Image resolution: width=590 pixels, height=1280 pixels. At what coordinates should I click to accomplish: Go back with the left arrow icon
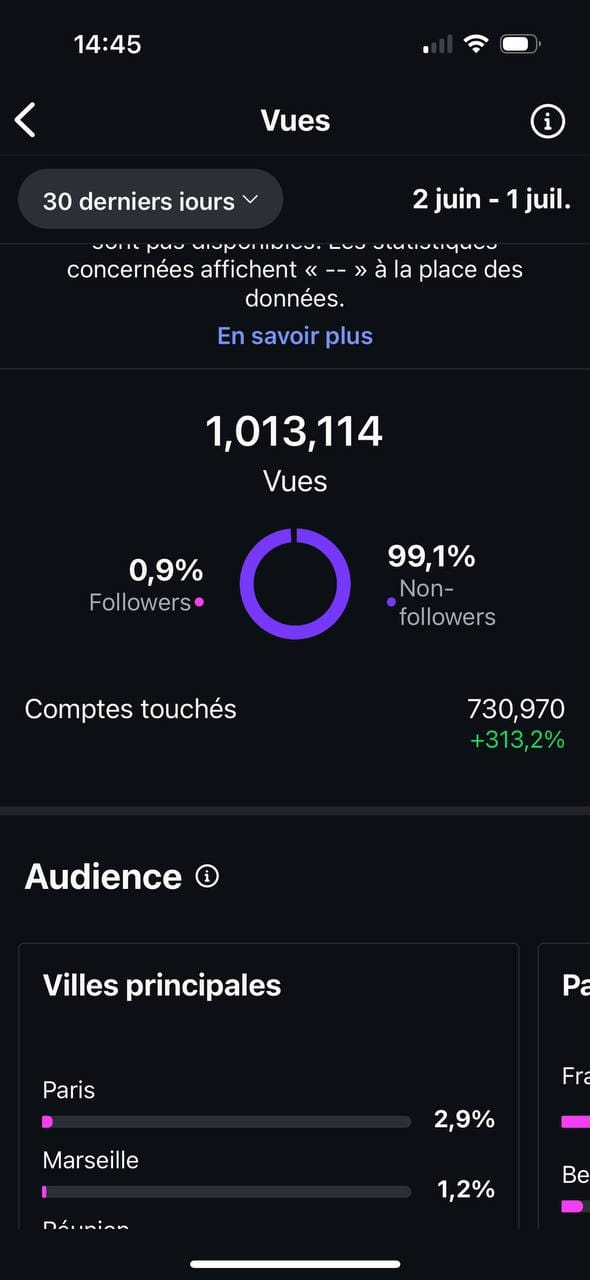point(25,121)
